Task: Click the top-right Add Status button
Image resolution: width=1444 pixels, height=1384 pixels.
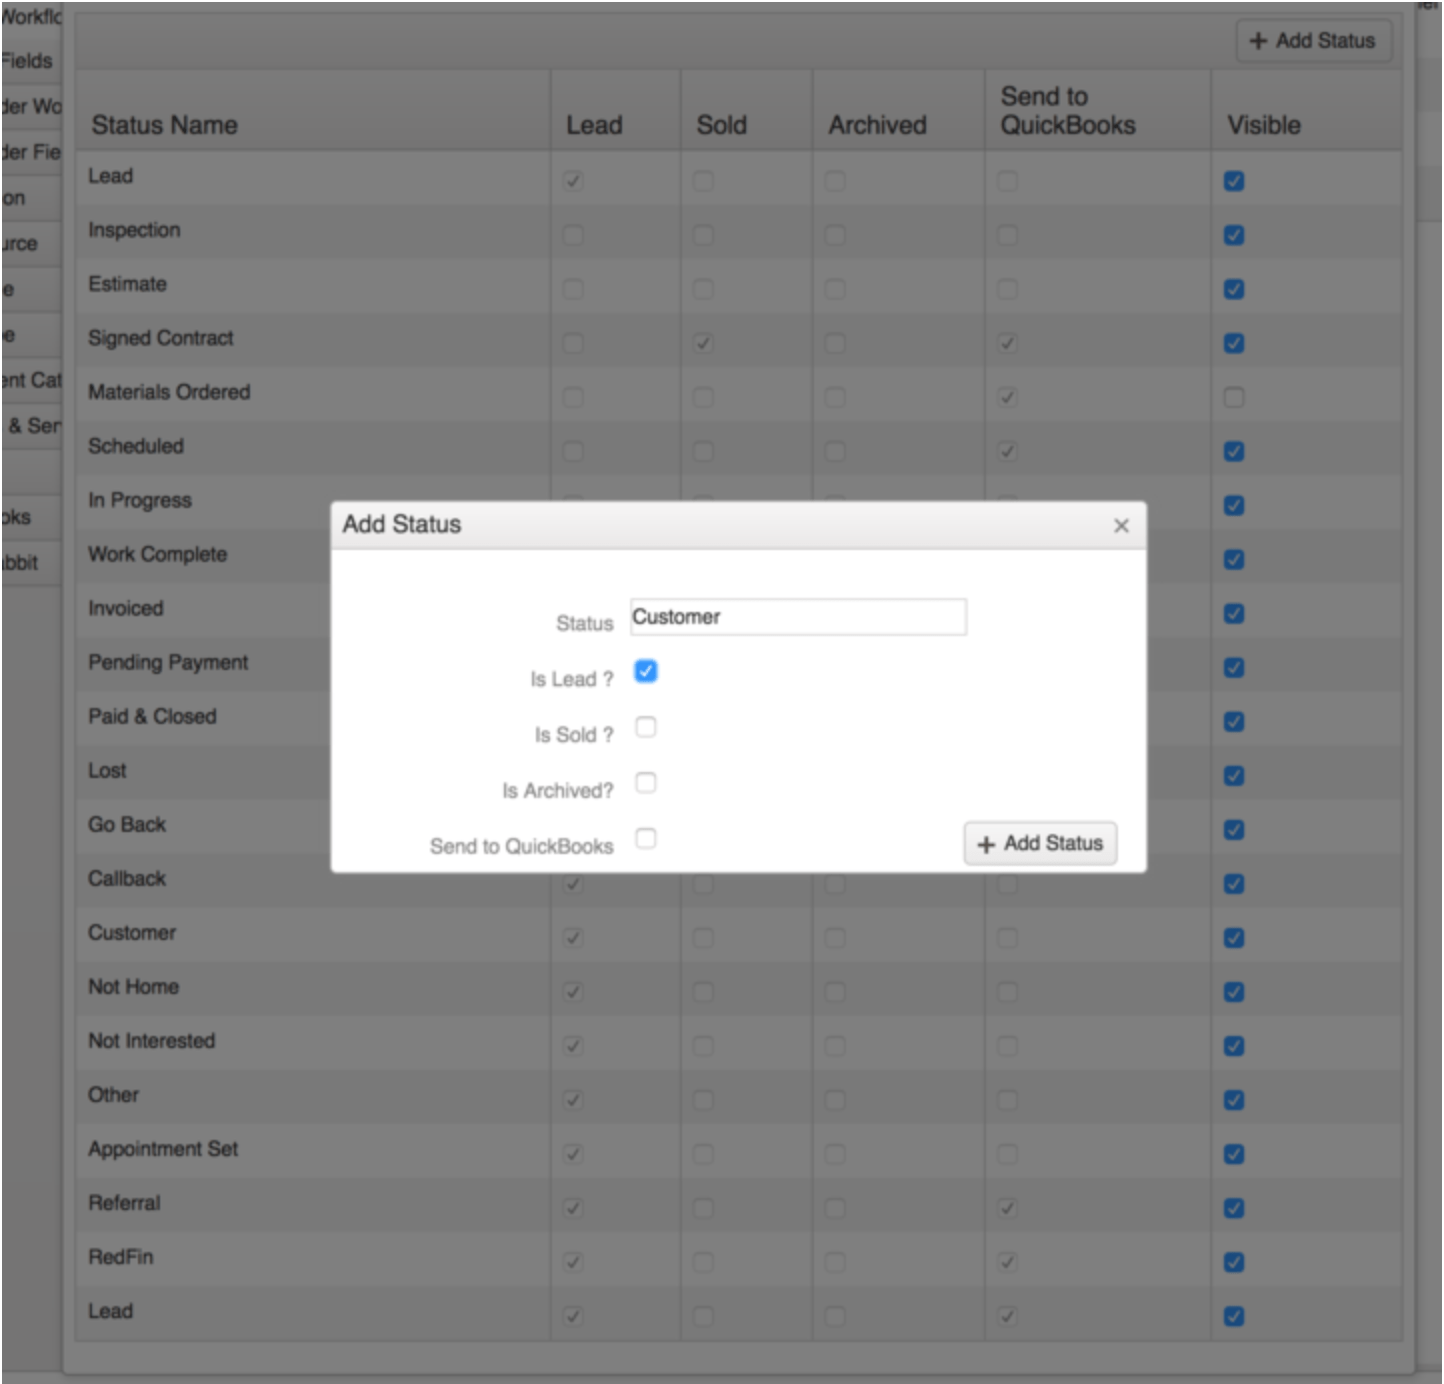Action: [x=1313, y=42]
